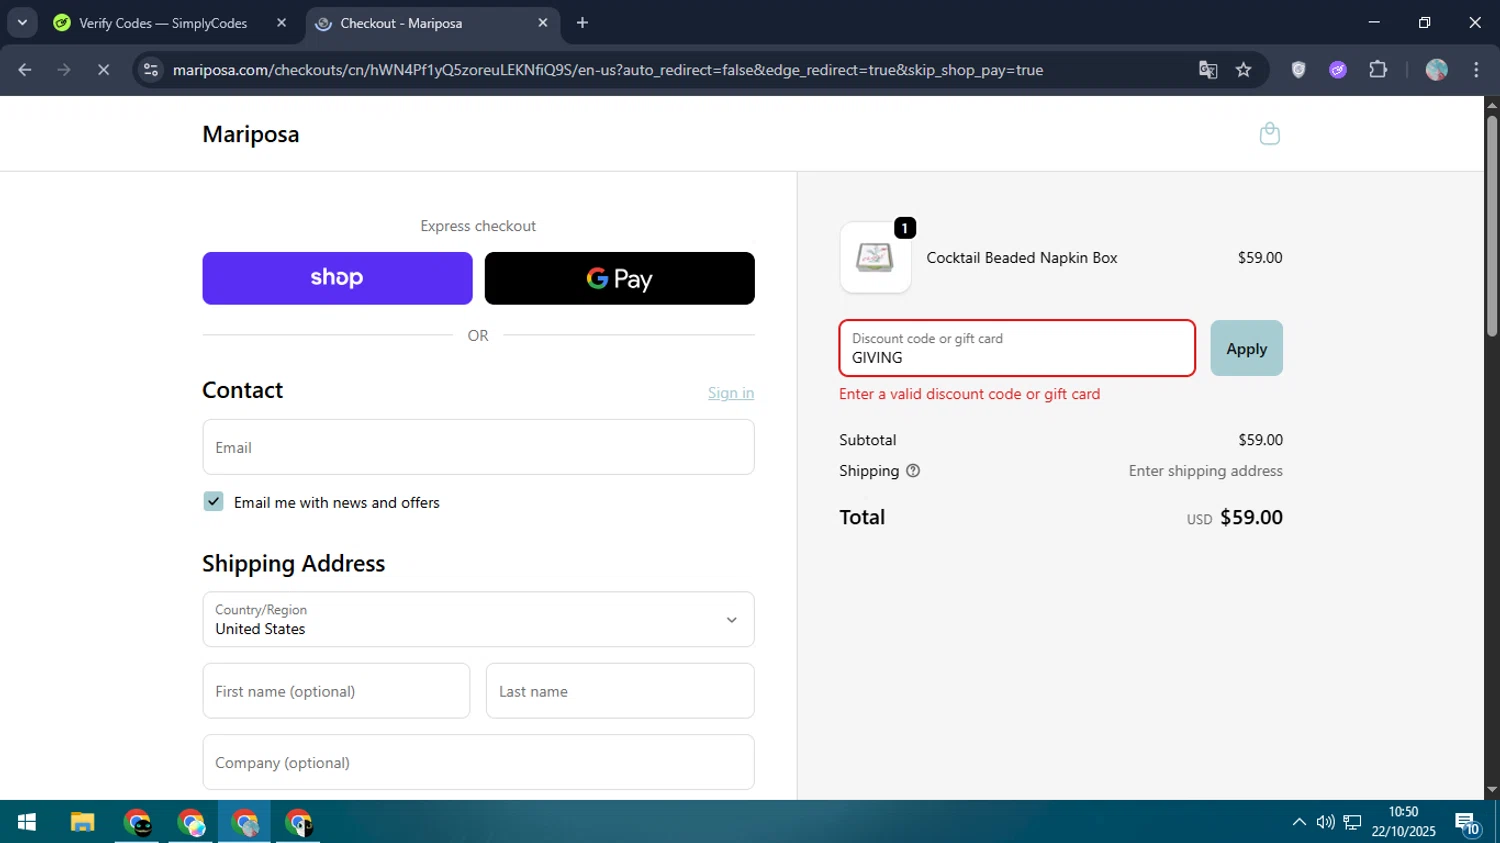Screen dimensions: 1500x843
Task: Close the Verify Codes — SimplyCodes tab
Action: coord(281,23)
